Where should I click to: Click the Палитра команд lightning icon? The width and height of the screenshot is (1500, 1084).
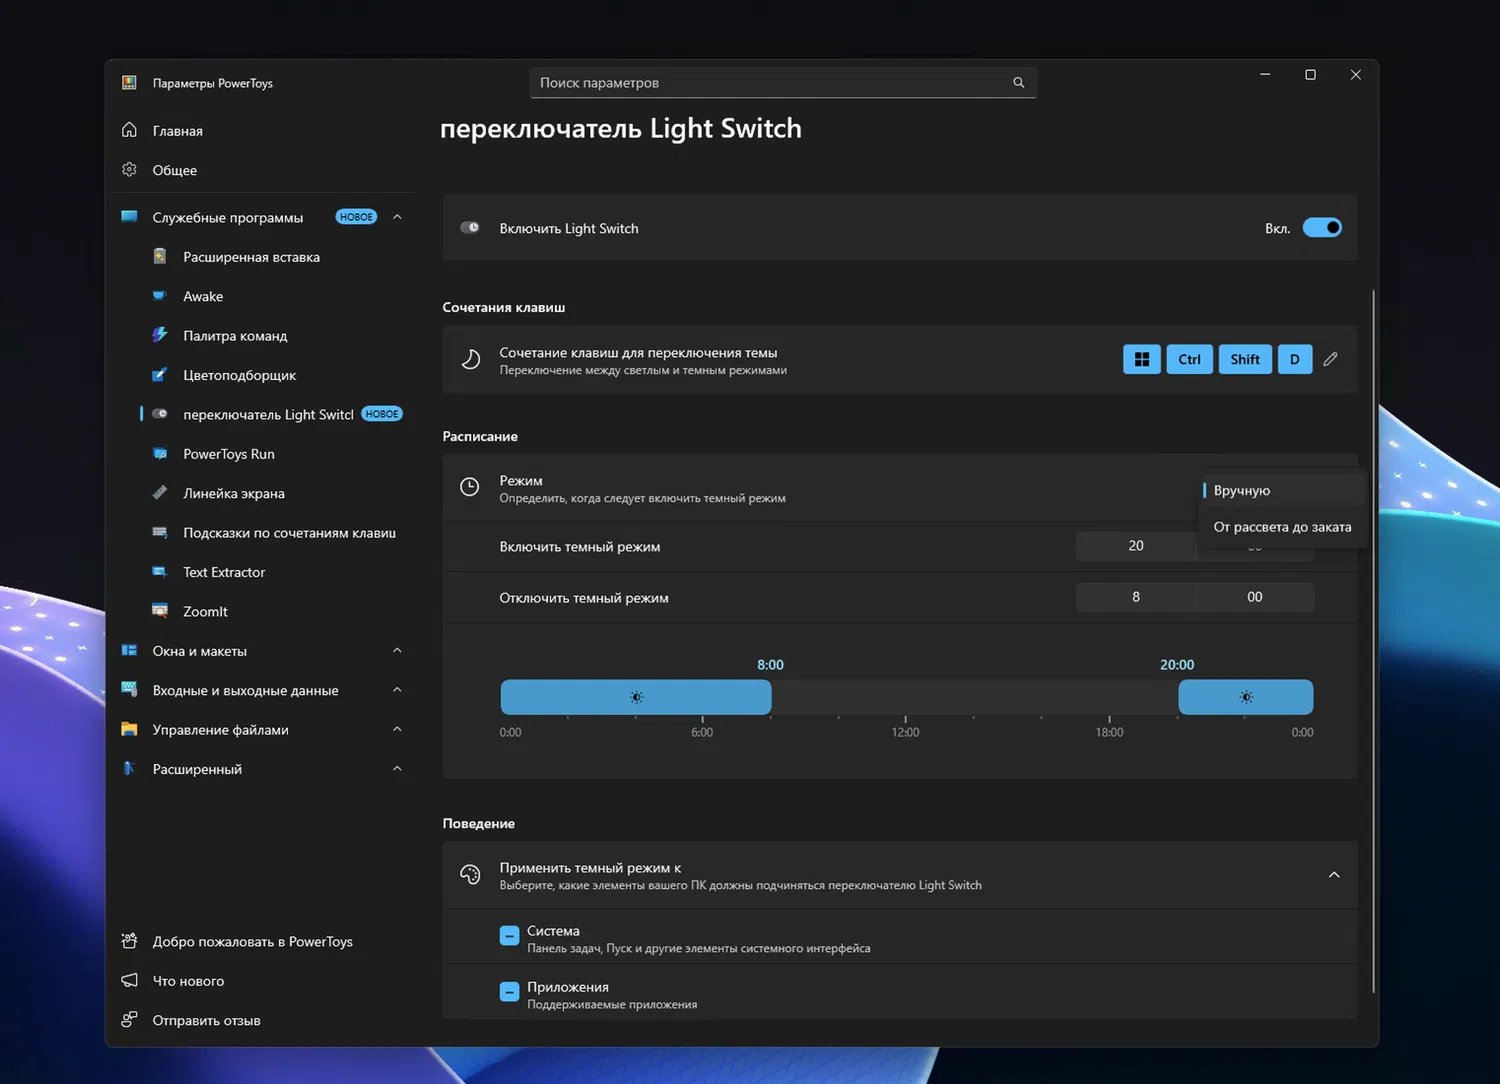tap(160, 335)
